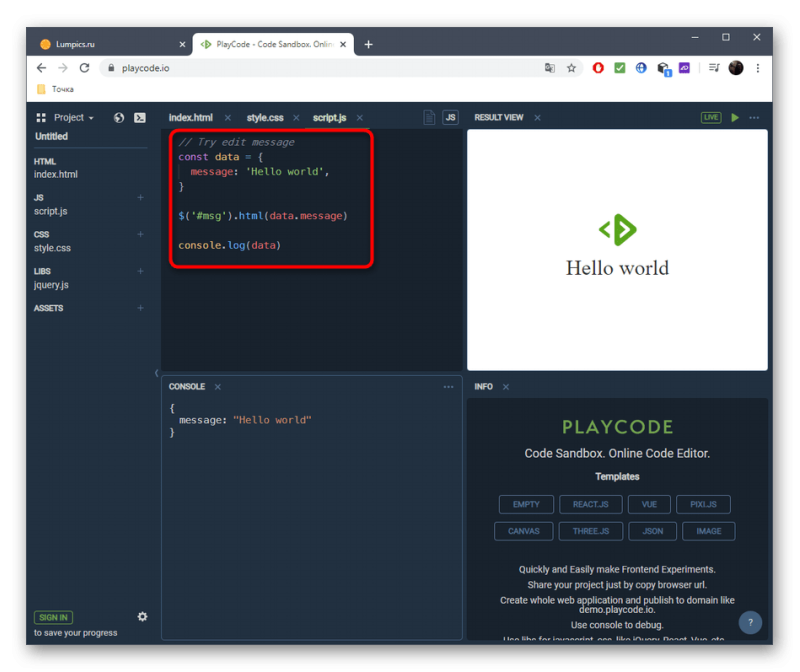This screenshot has height=672, width=800.
Task: Open a new browser tab
Action: coord(368,45)
